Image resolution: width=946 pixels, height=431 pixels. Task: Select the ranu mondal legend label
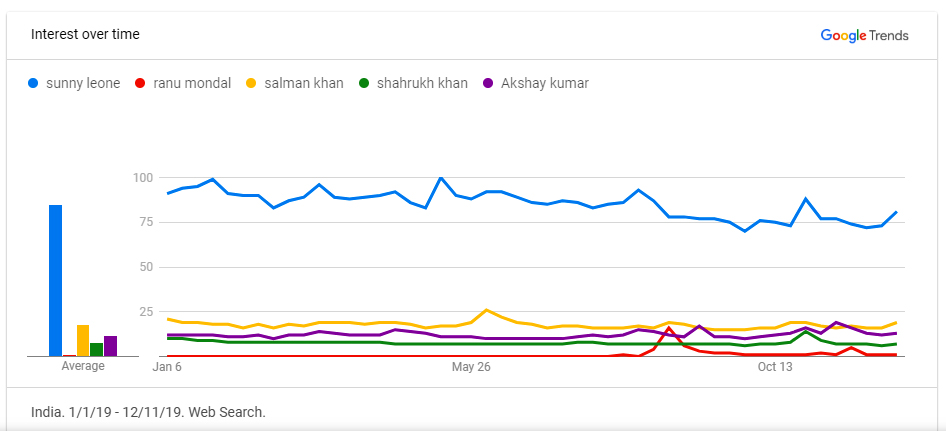pos(192,83)
